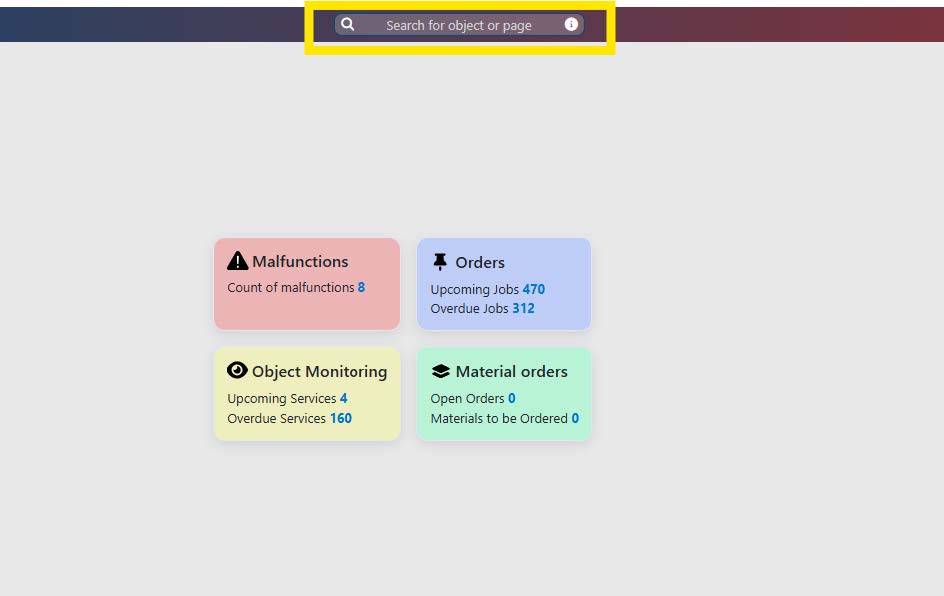Select the malfunctions count number 8
Viewport: 944px width, 596px height.
pos(361,288)
